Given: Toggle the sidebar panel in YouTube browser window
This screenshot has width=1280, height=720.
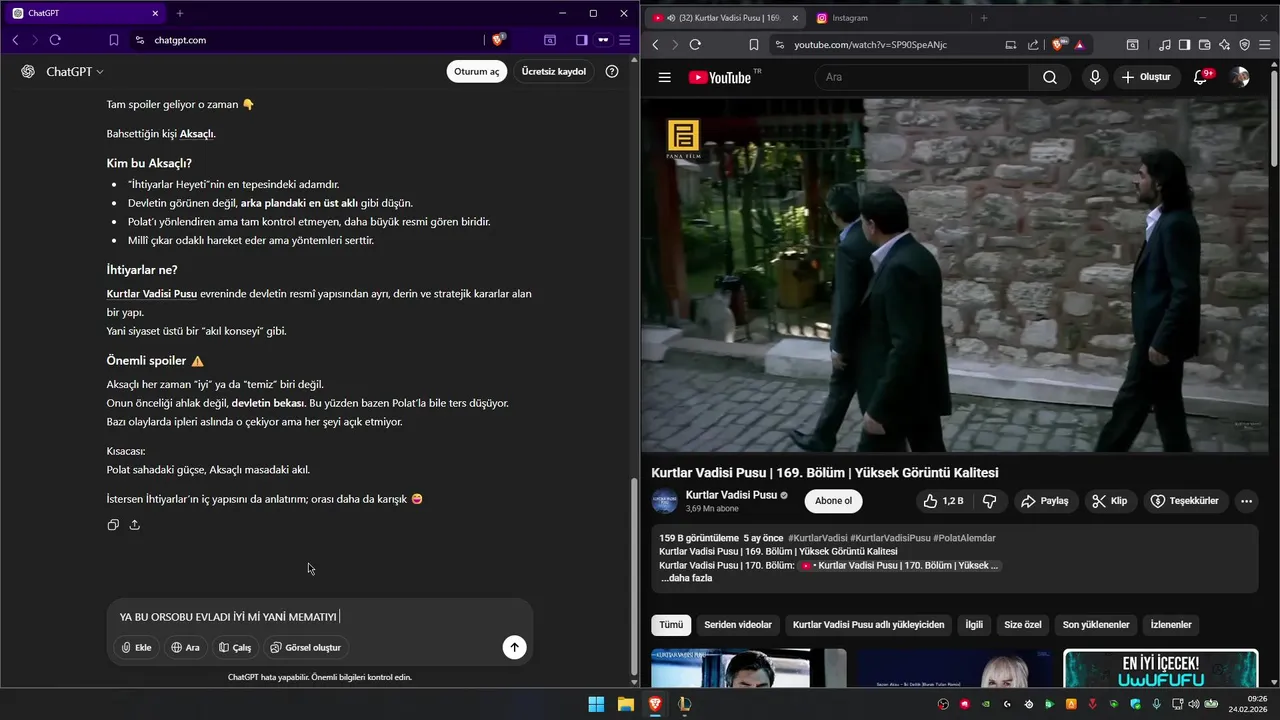Looking at the screenshot, I should pos(1185,45).
